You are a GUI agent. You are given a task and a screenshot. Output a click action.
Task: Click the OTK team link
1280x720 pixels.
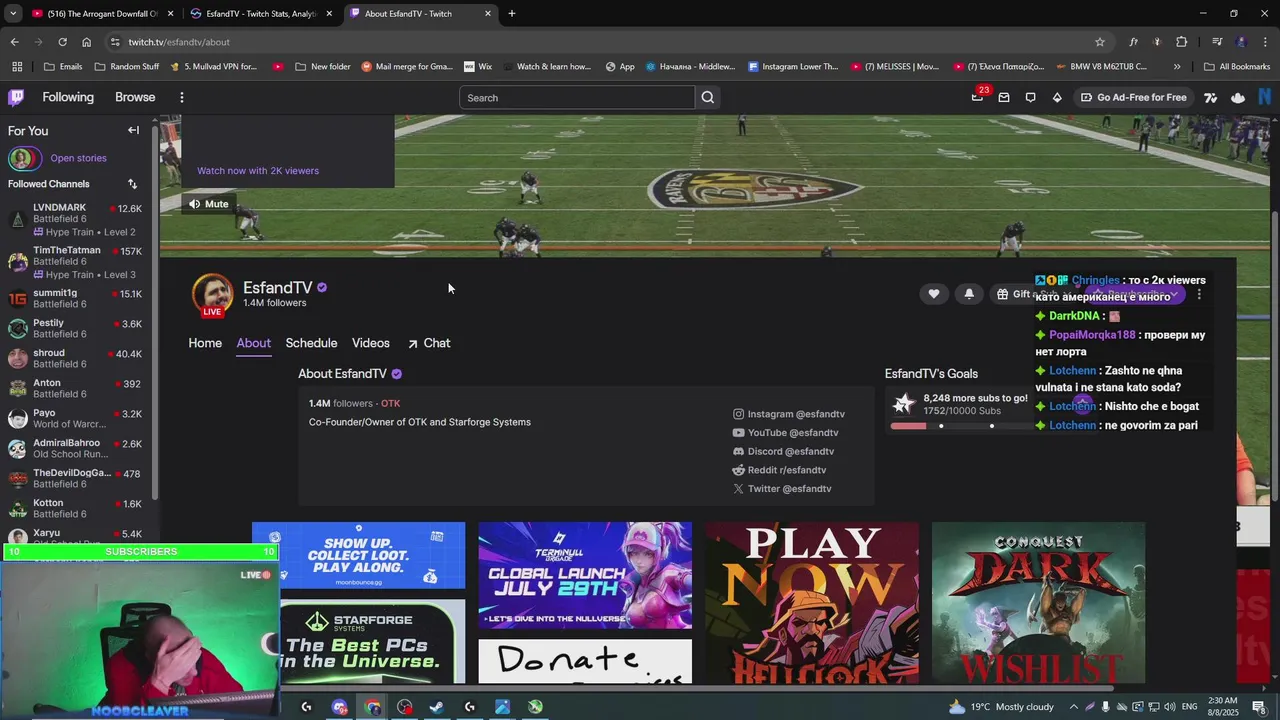390,404
